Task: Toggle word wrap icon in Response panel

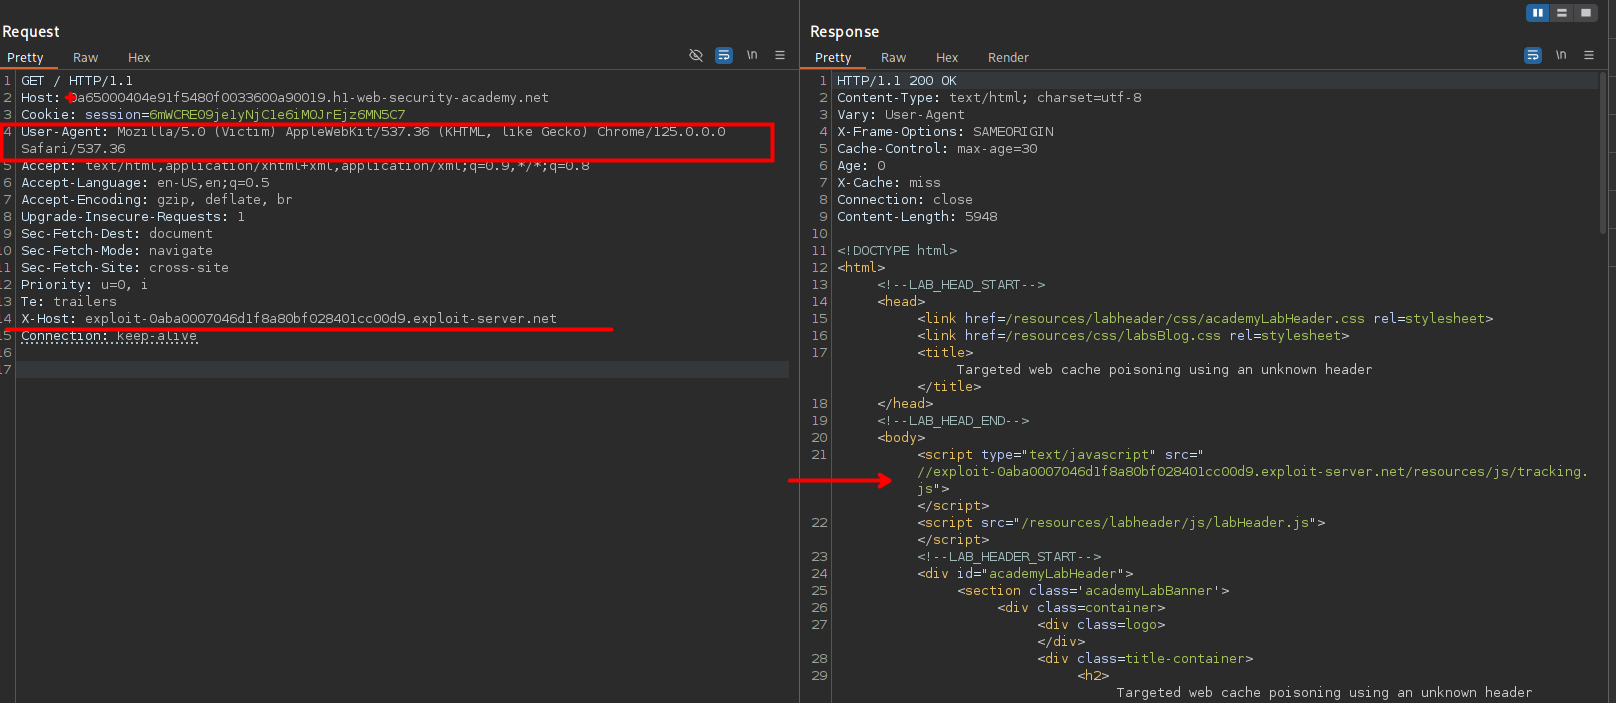Action: tap(1533, 55)
